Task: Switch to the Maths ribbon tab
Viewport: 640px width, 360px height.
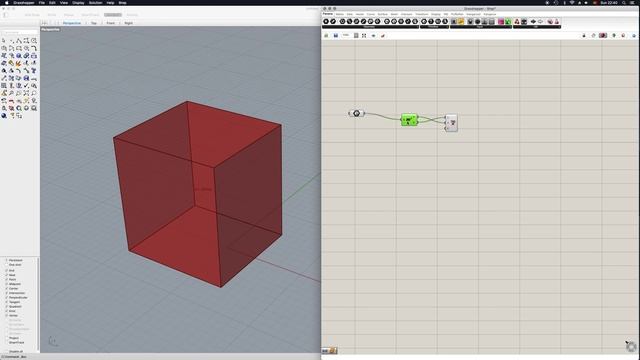Action: coord(340,14)
